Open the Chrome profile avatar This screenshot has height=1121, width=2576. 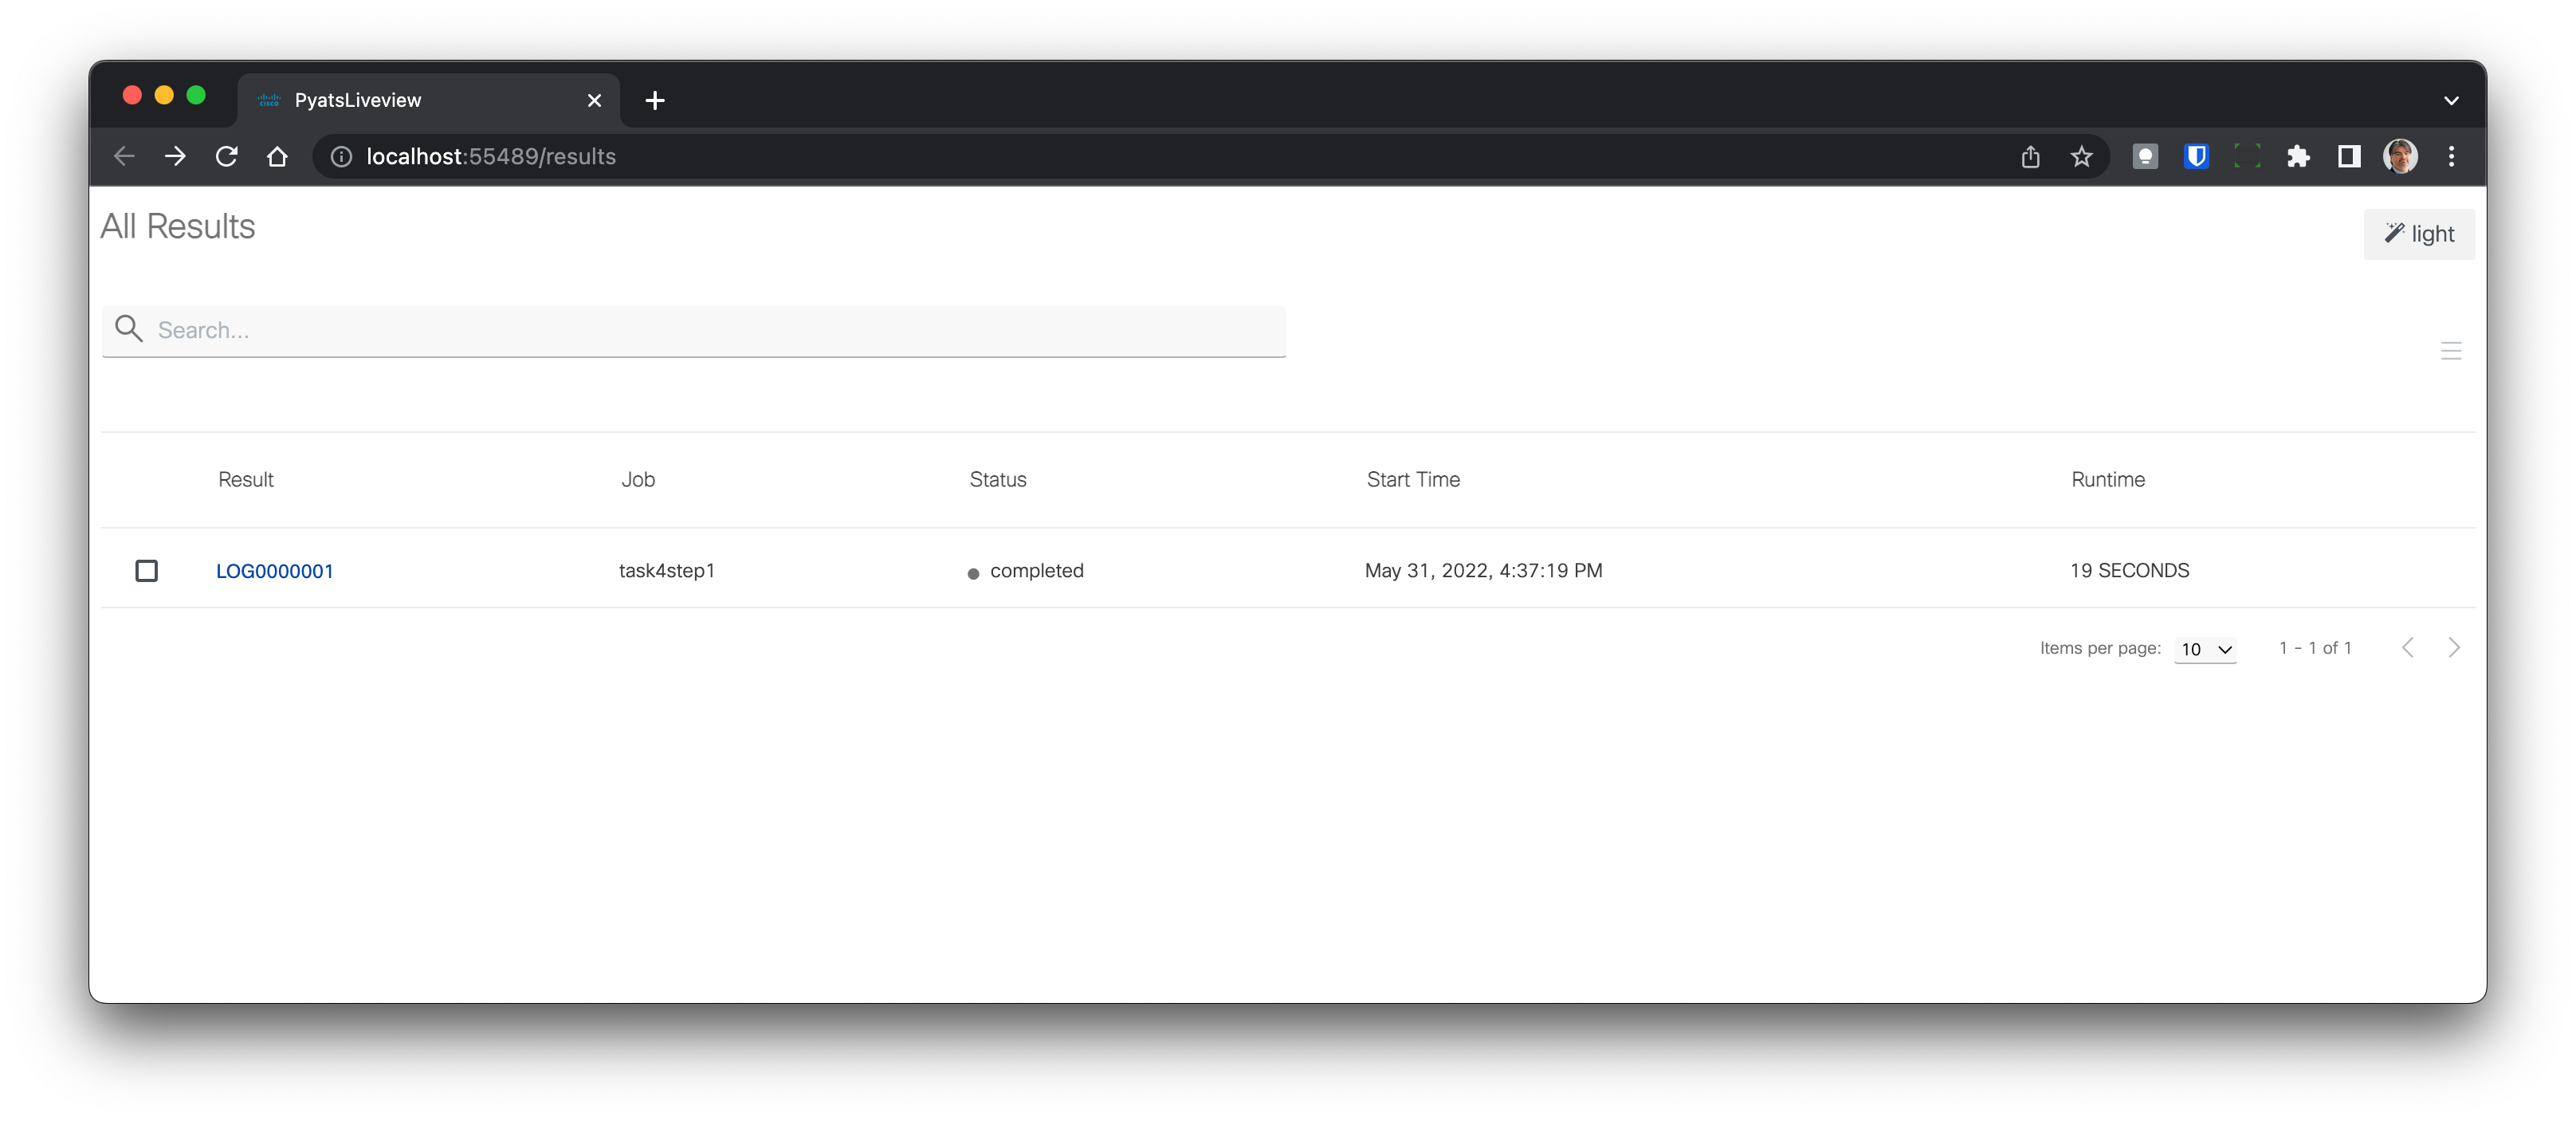[x=2400, y=156]
